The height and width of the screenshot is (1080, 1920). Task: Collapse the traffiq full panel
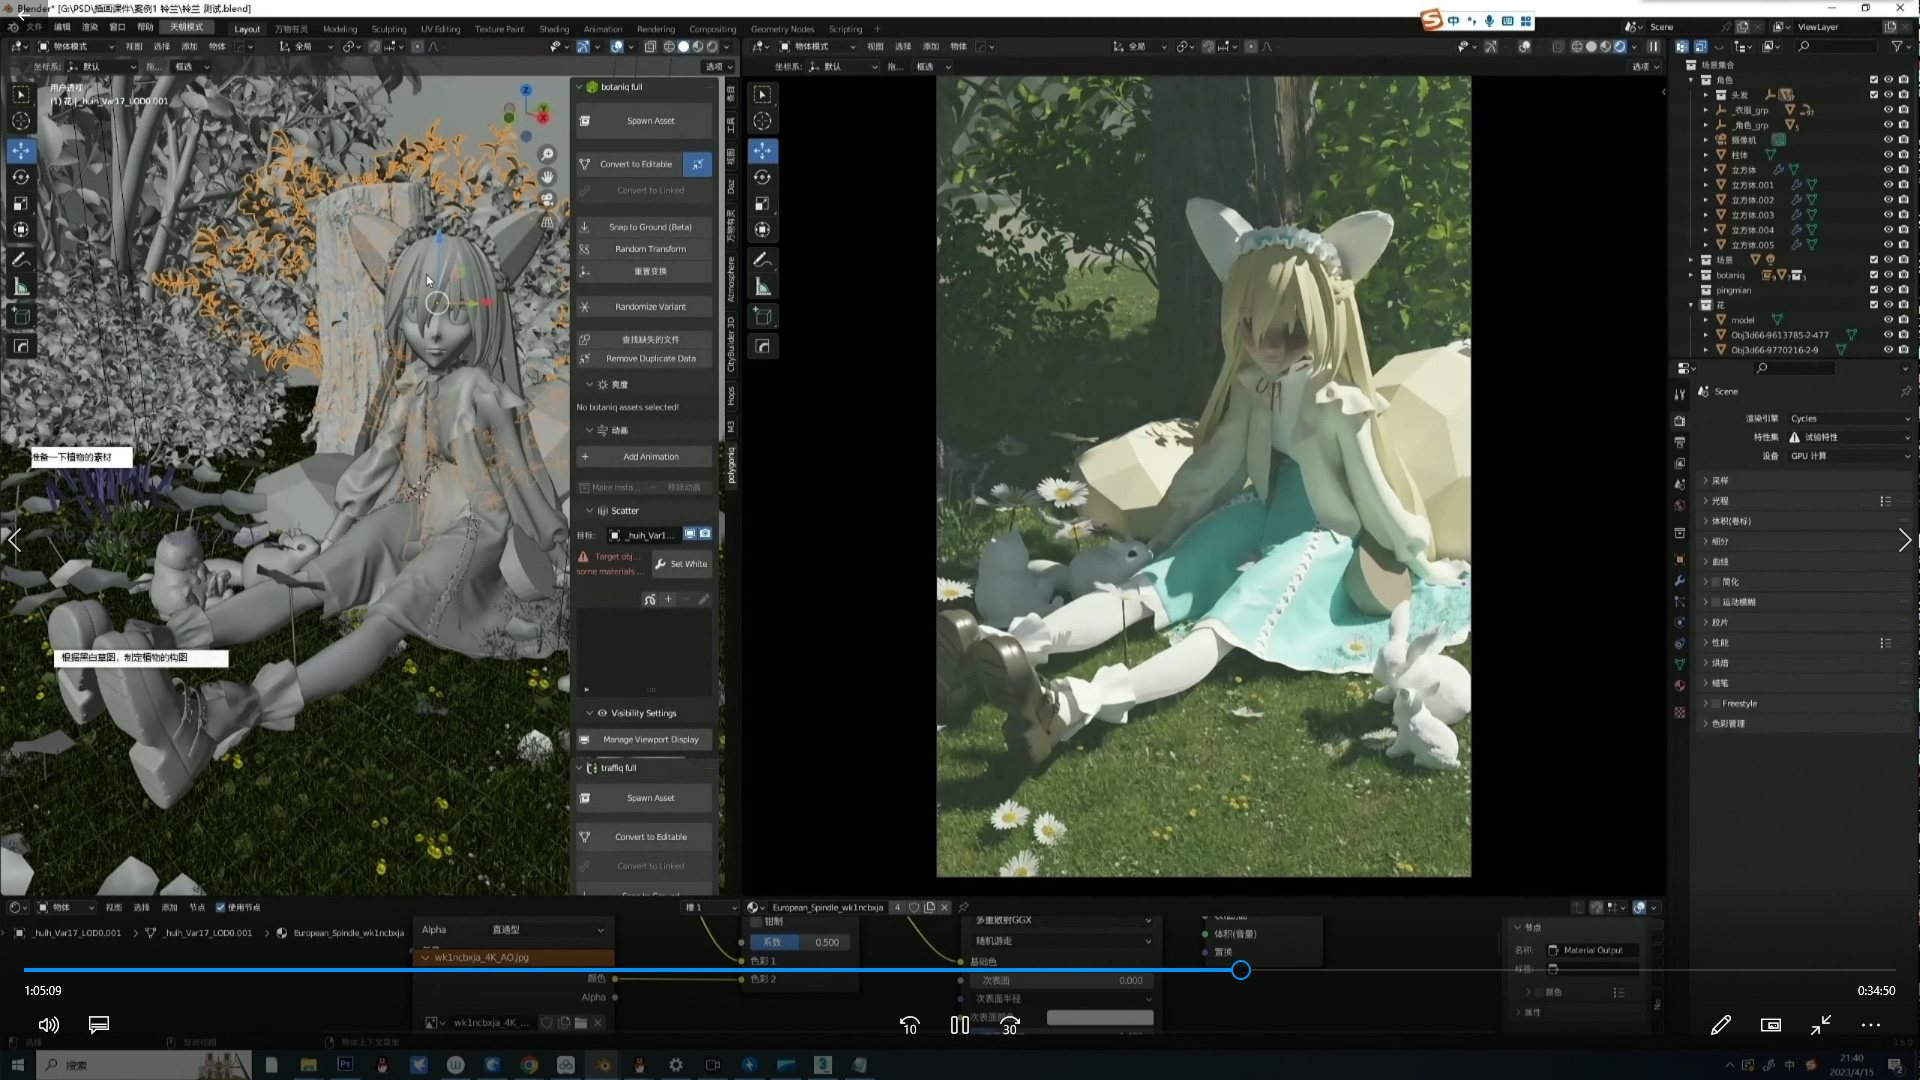pos(579,767)
